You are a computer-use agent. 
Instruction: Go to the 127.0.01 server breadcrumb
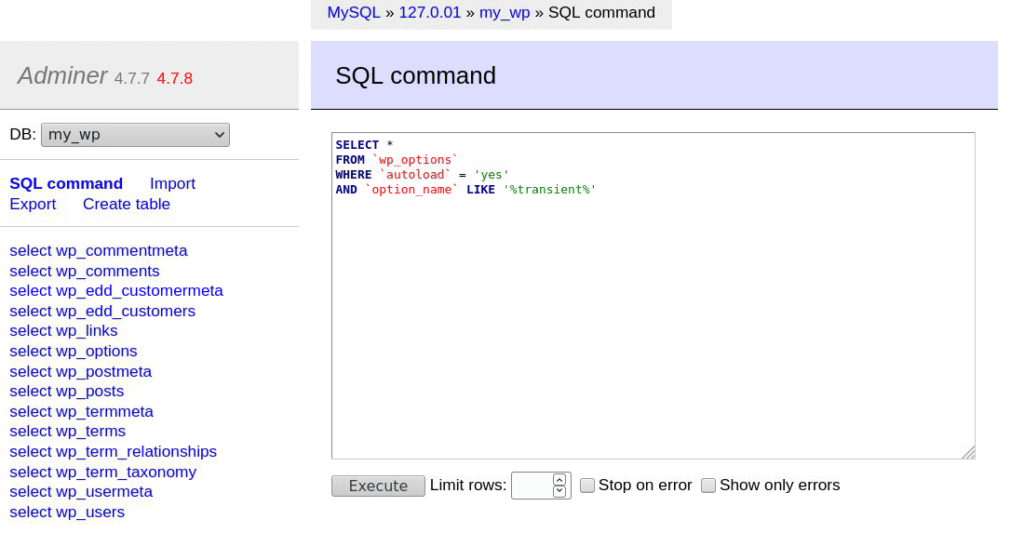pos(430,13)
